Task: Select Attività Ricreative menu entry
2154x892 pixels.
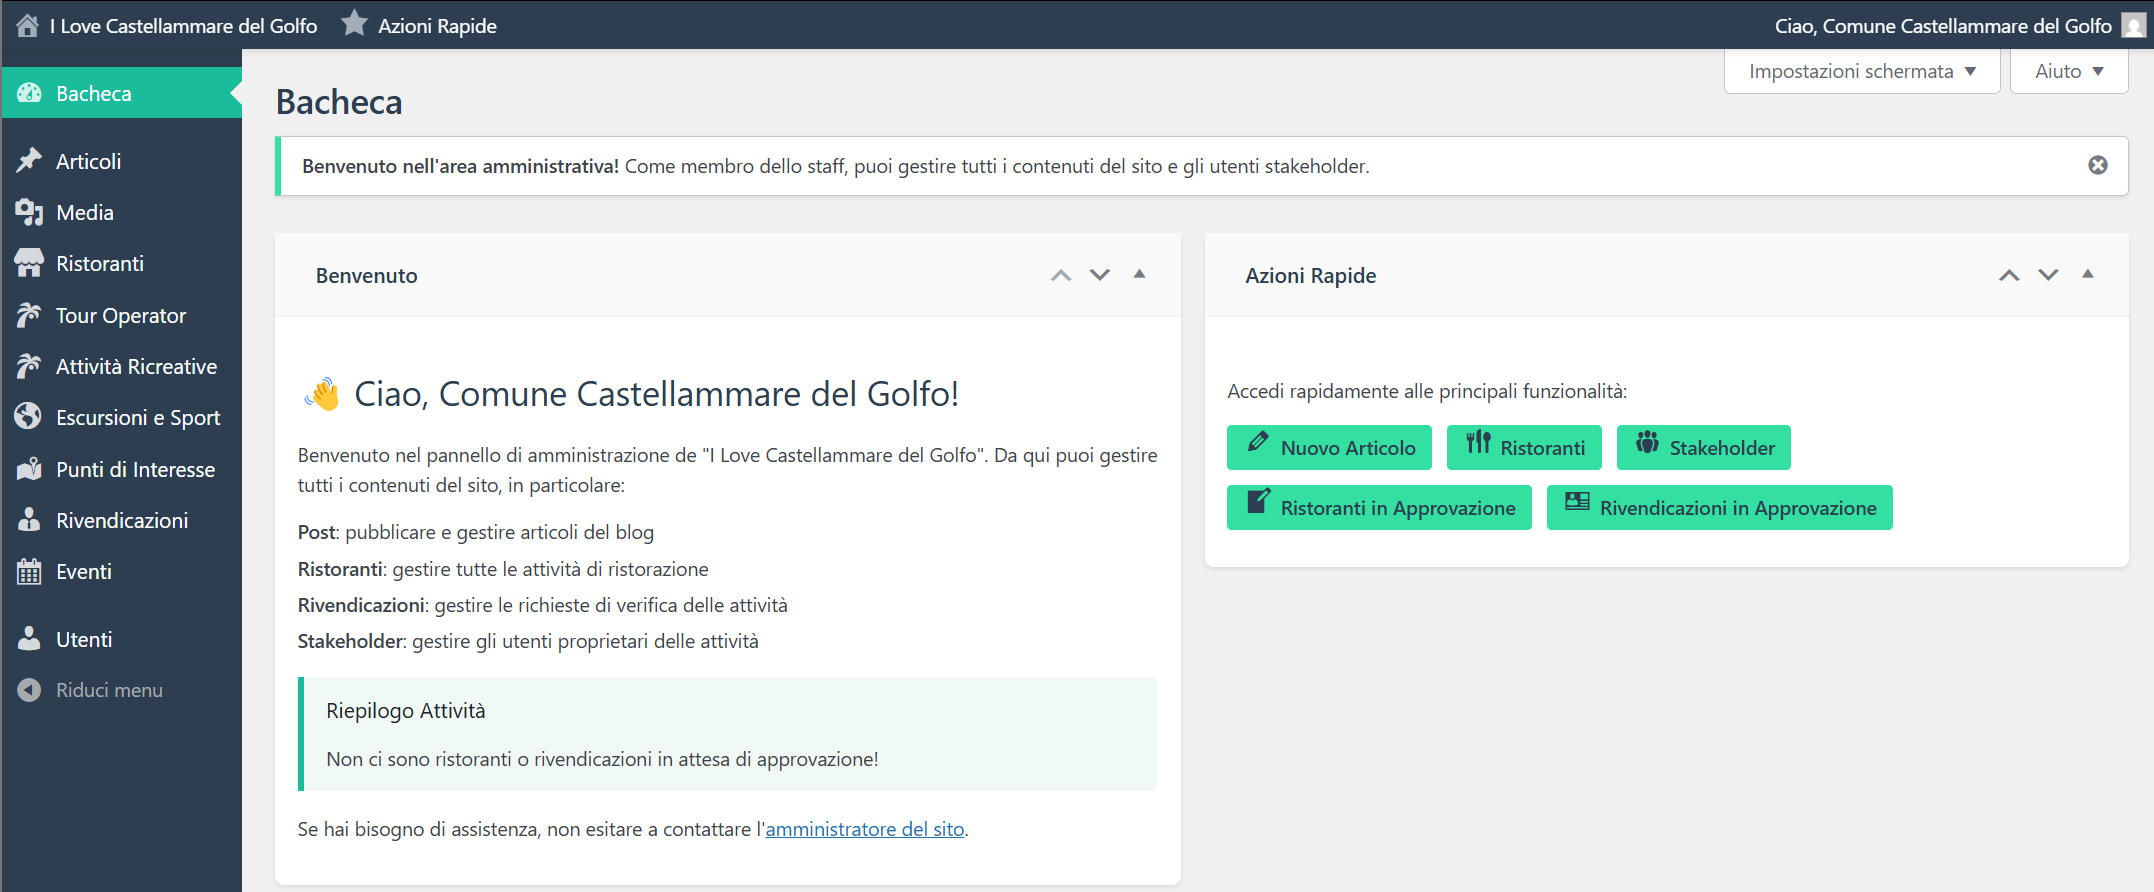Action: pos(121,366)
